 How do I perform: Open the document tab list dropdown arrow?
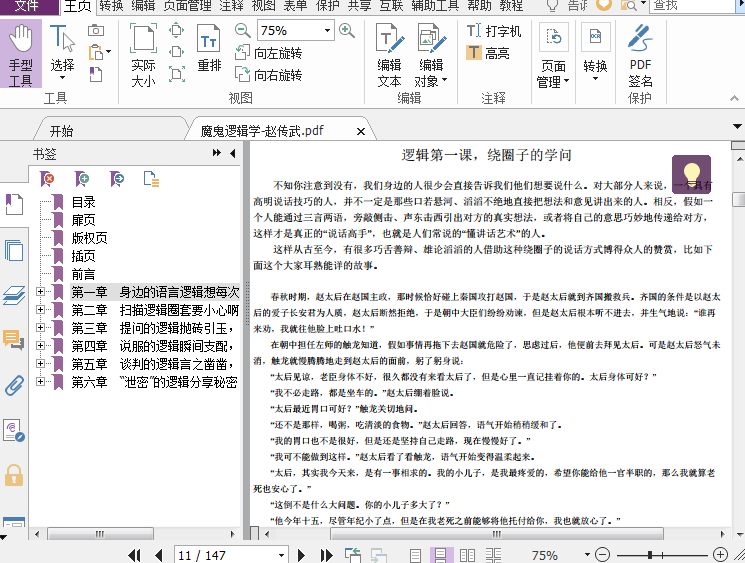[737, 126]
